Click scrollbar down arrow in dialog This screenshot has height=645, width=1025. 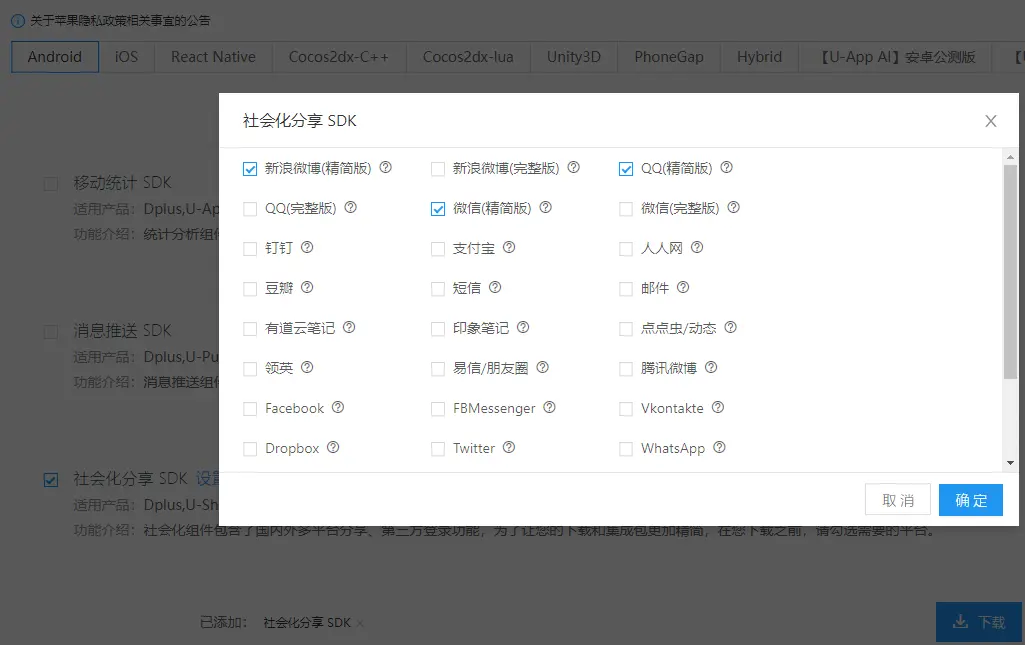pyautogui.click(x=1011, y=463)
